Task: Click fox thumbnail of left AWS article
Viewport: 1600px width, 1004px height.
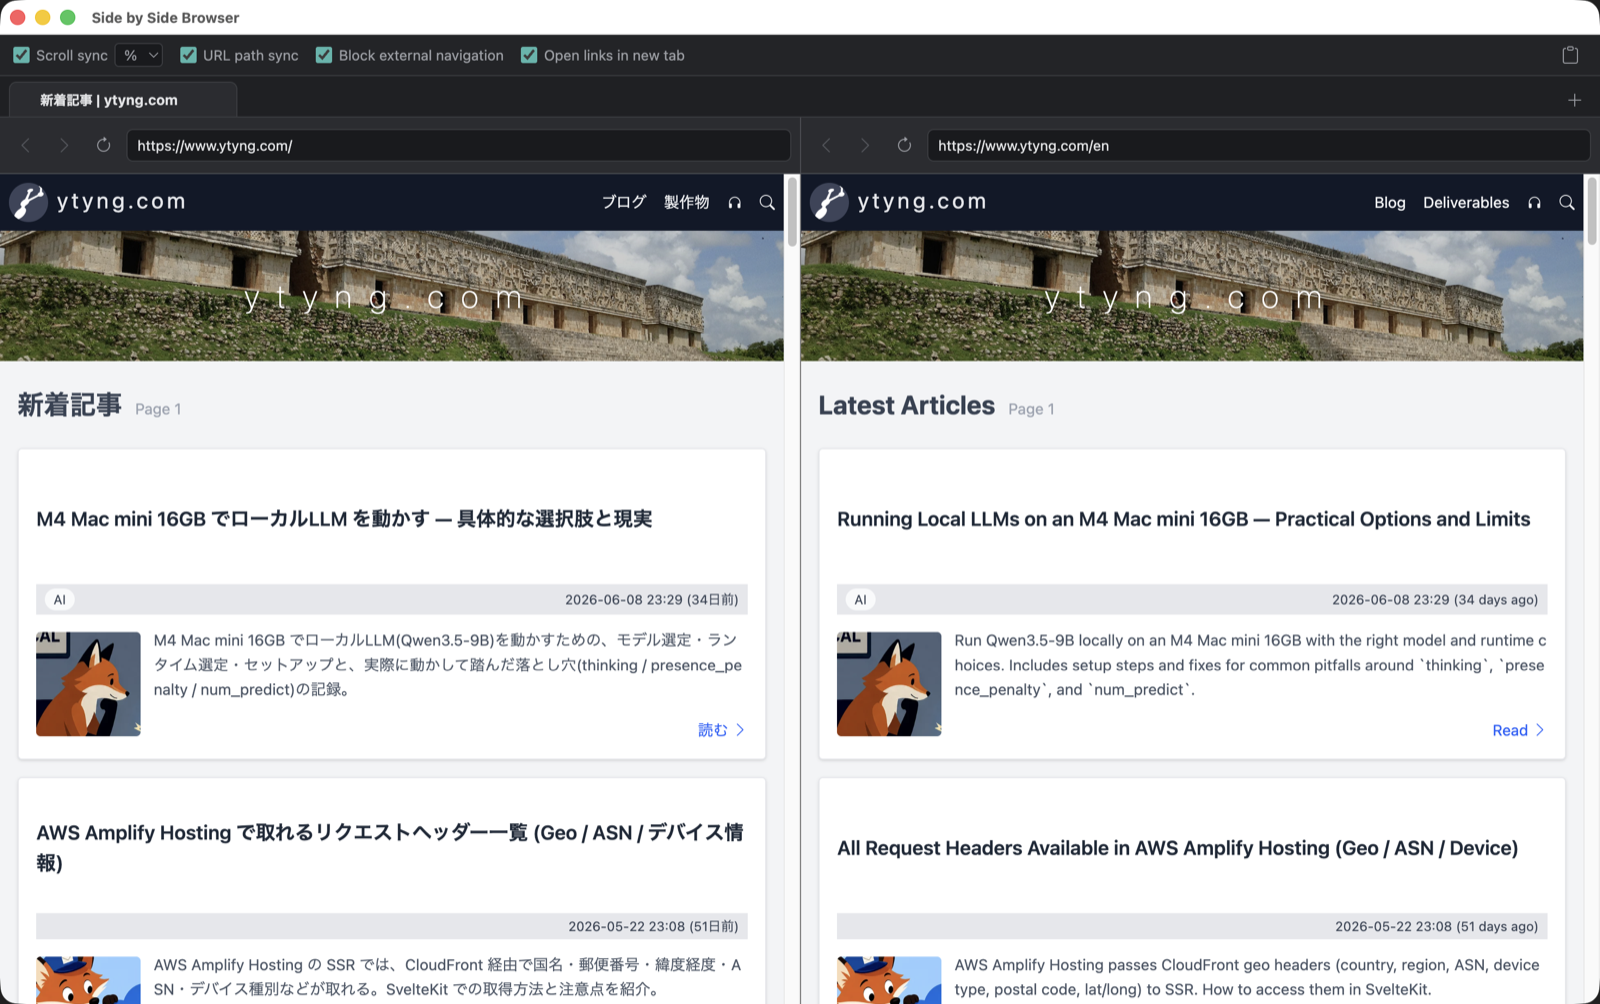Action: click(x=88, y=980)
